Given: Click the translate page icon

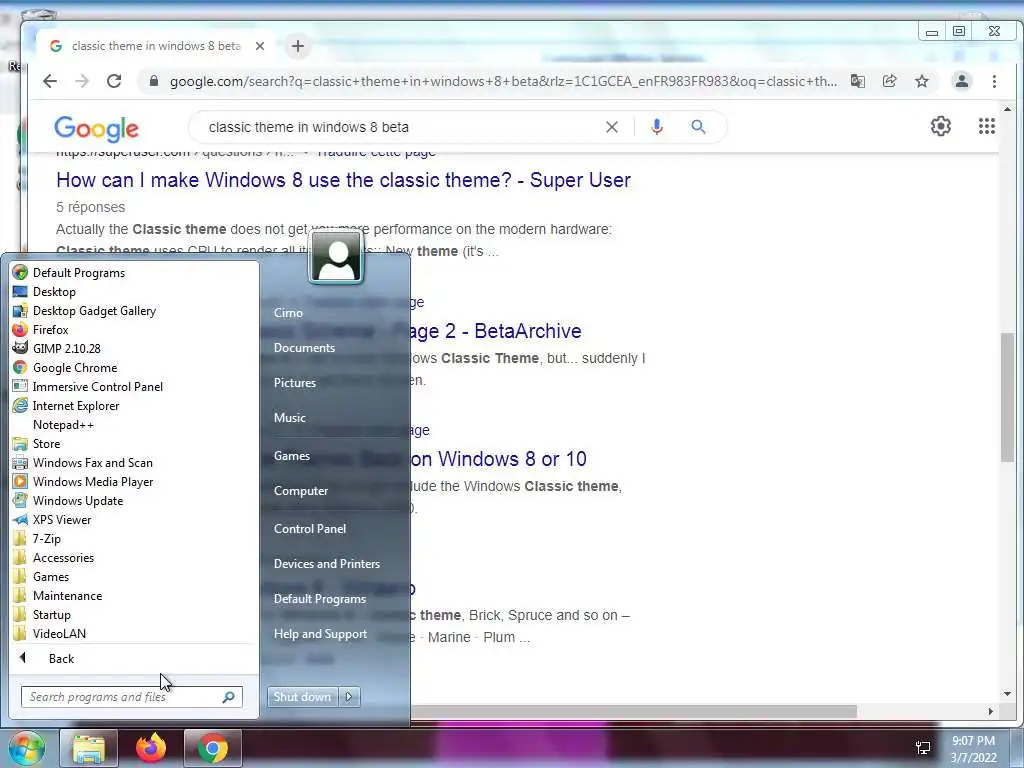Looking at the screenshot, I should pyautogui.click(x=857, y=81).
